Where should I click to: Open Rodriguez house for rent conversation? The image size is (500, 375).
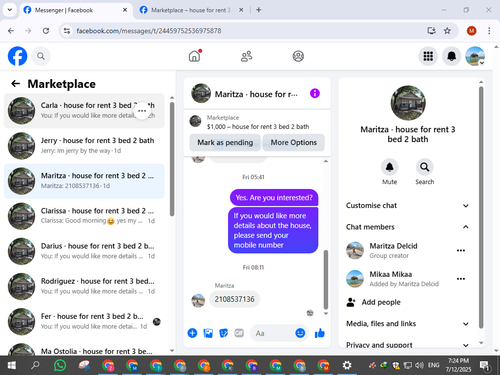coord(84,286)
